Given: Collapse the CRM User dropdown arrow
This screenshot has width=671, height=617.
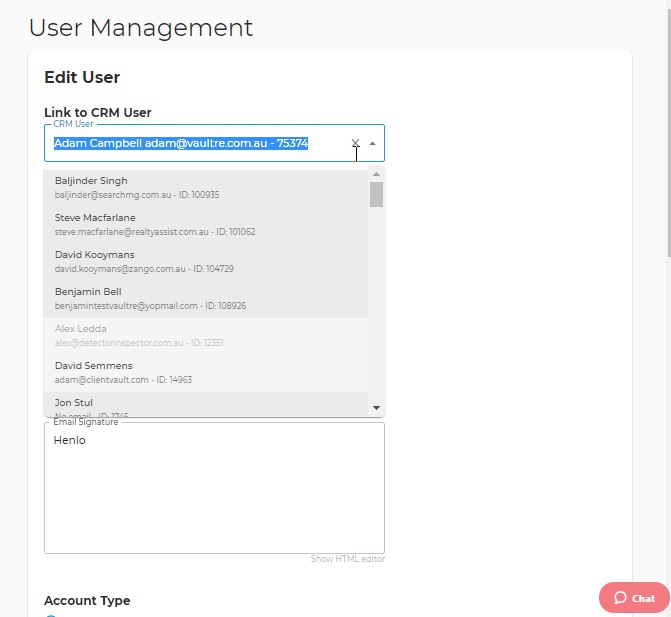Looking at the screenshot, I should [x=373, y=143].
